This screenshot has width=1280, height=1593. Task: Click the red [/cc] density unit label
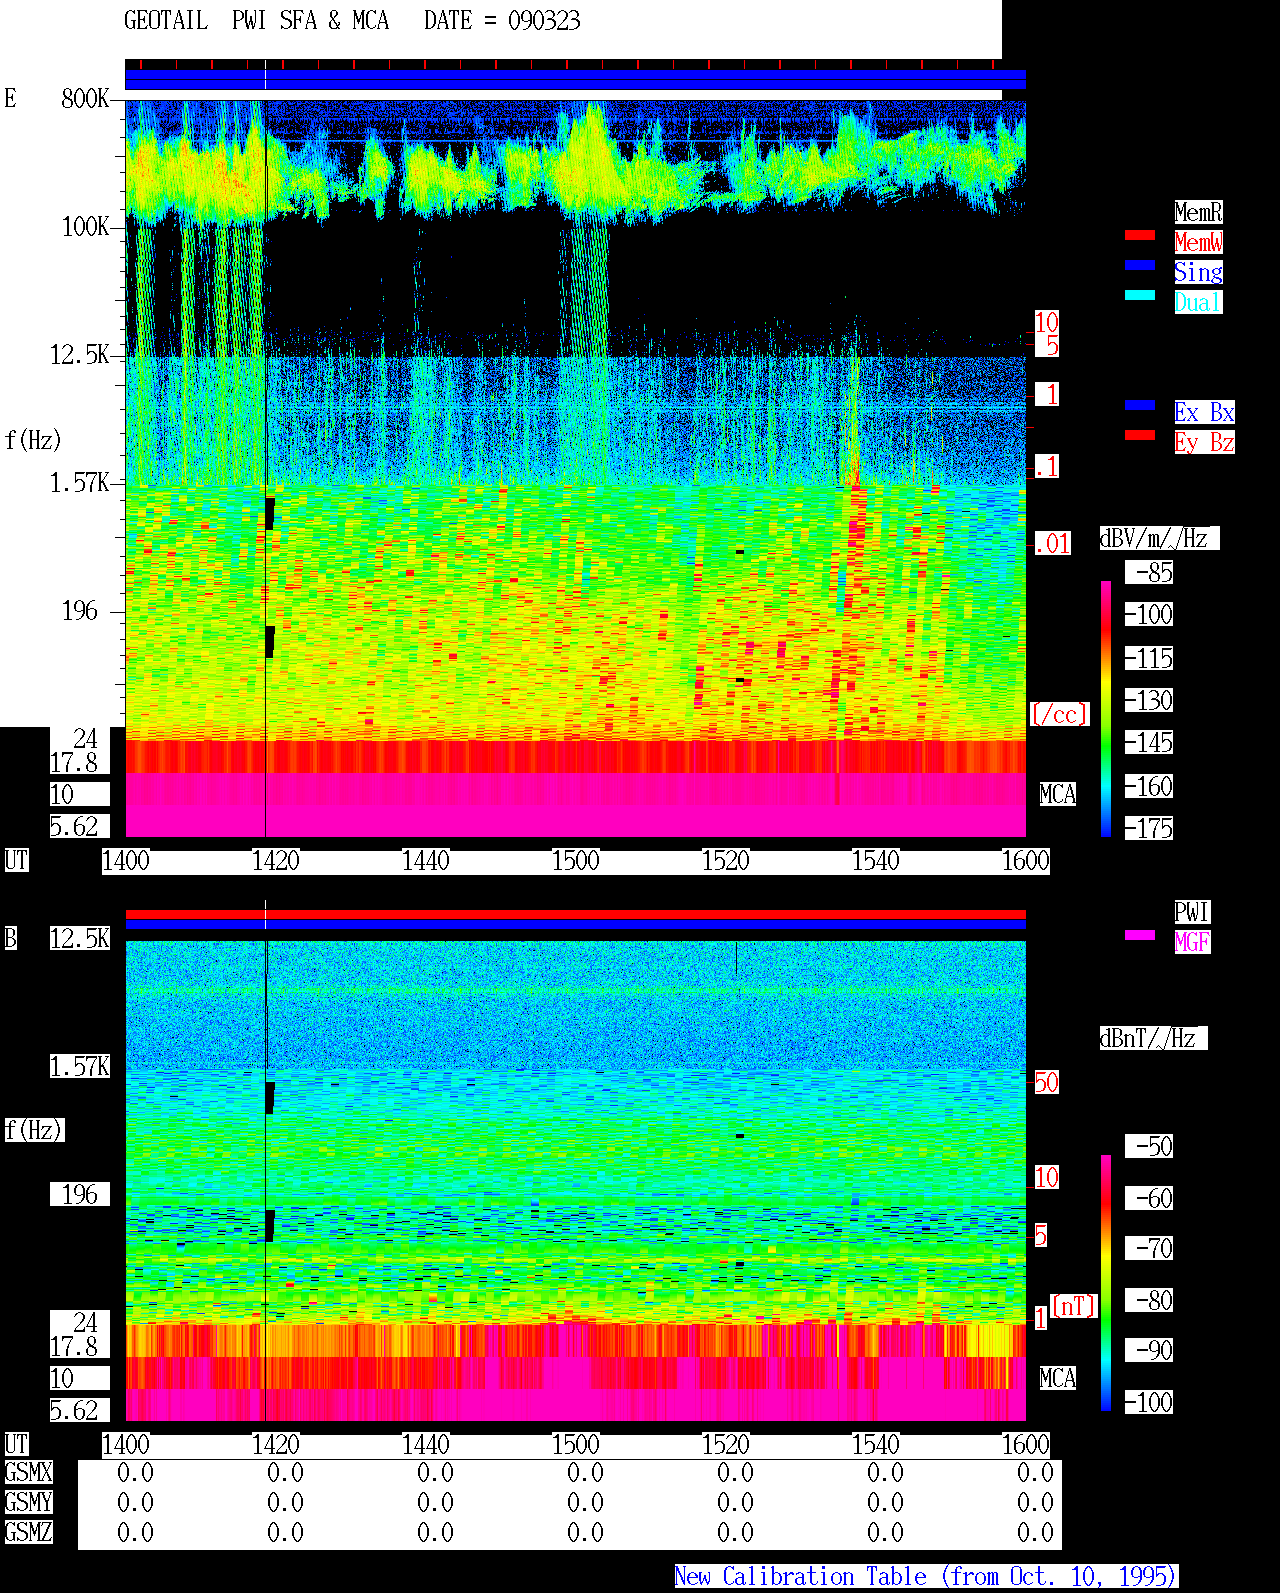pyautogui.click(x=1059, y=714)
